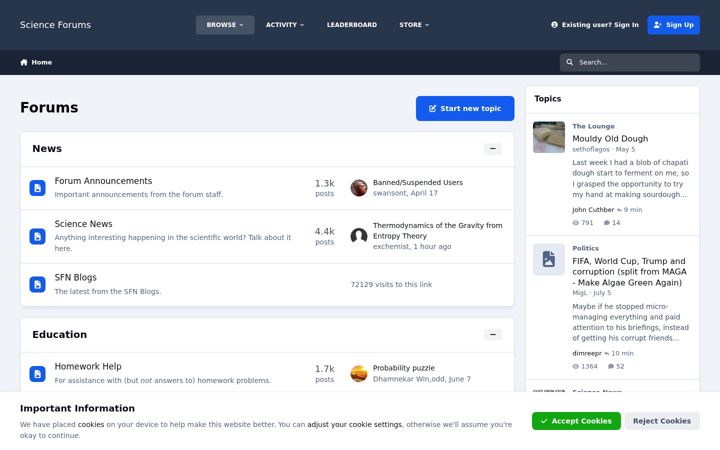The height and width of the screenshot is (450, 720).
Task: Accept Cookies button
Action: click(x=576, y=421)
